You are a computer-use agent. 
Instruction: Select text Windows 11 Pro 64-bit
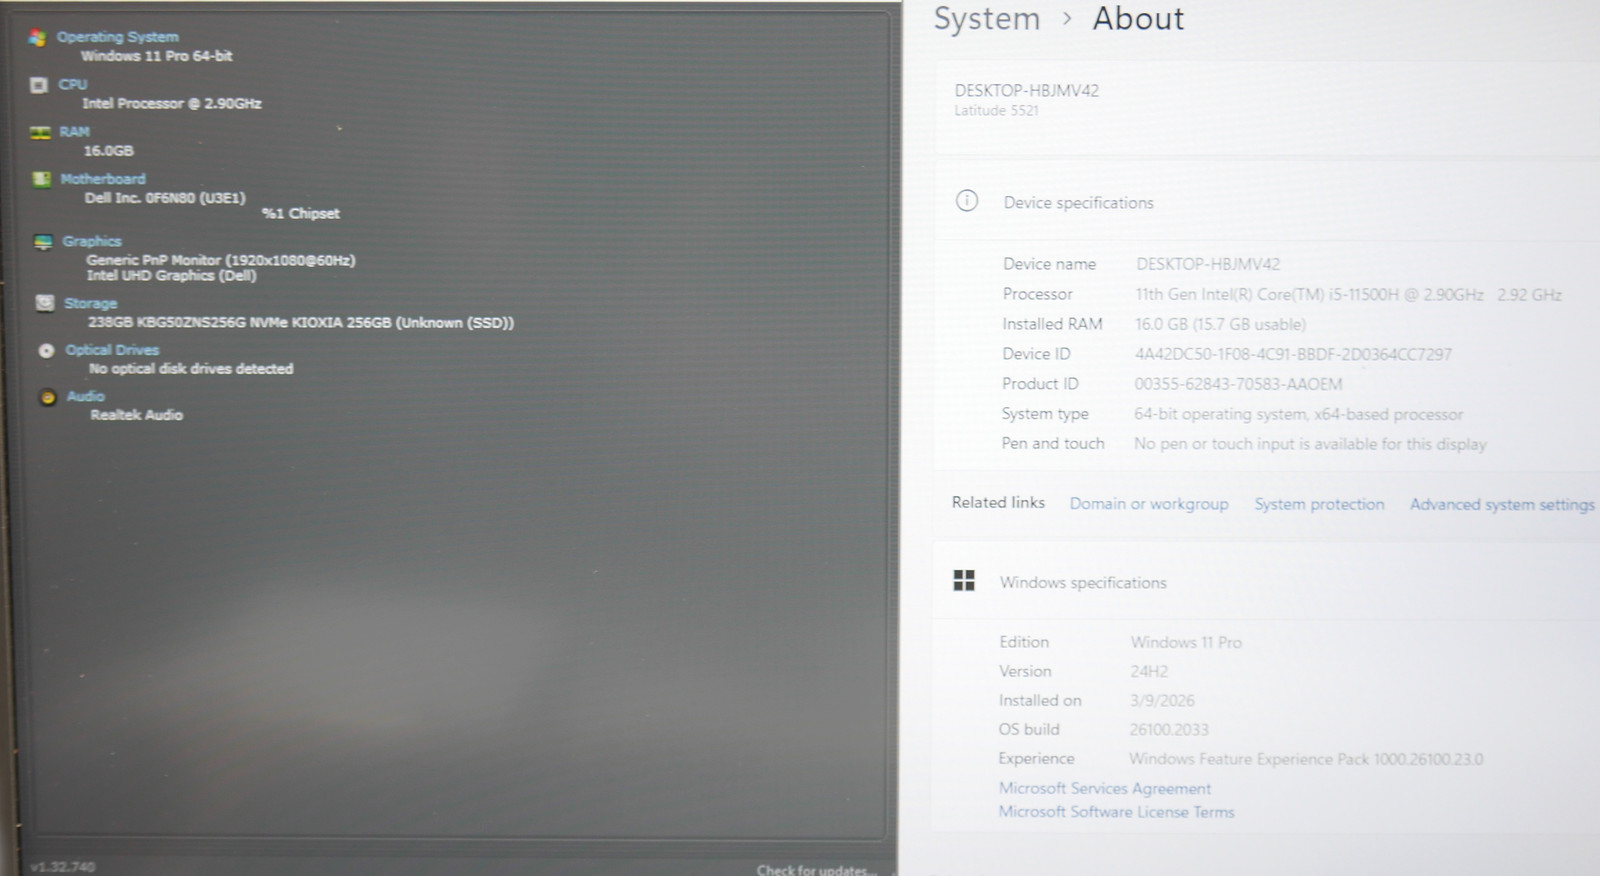[x=157, y=56]
